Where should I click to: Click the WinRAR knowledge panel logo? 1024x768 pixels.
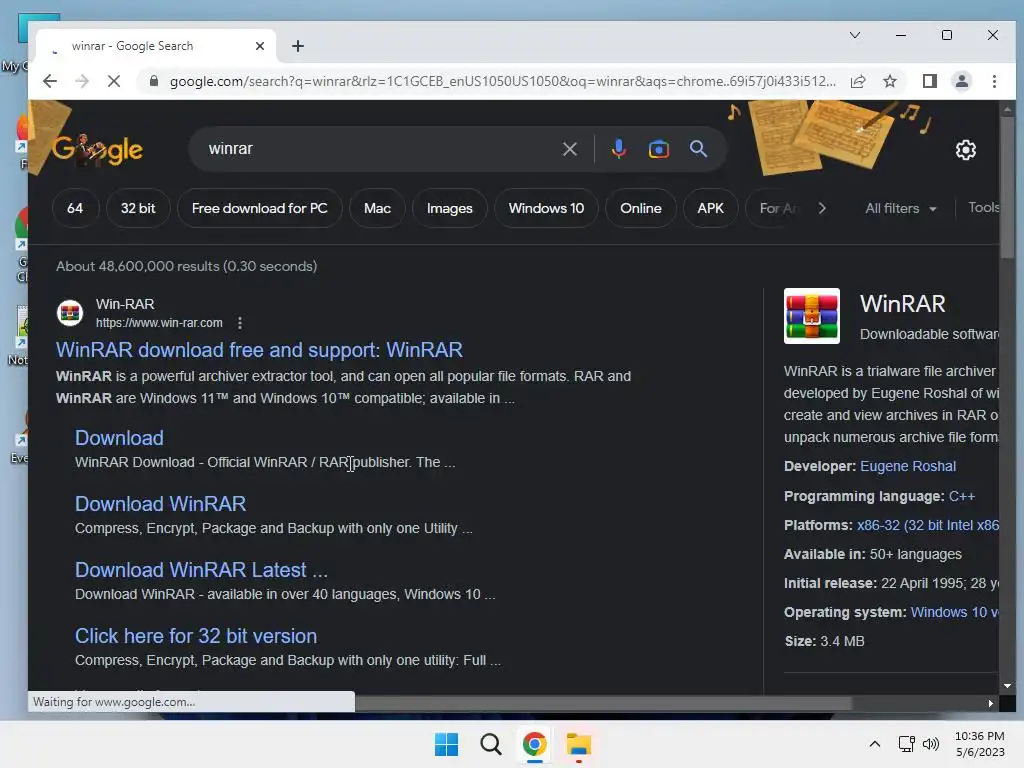811,316
